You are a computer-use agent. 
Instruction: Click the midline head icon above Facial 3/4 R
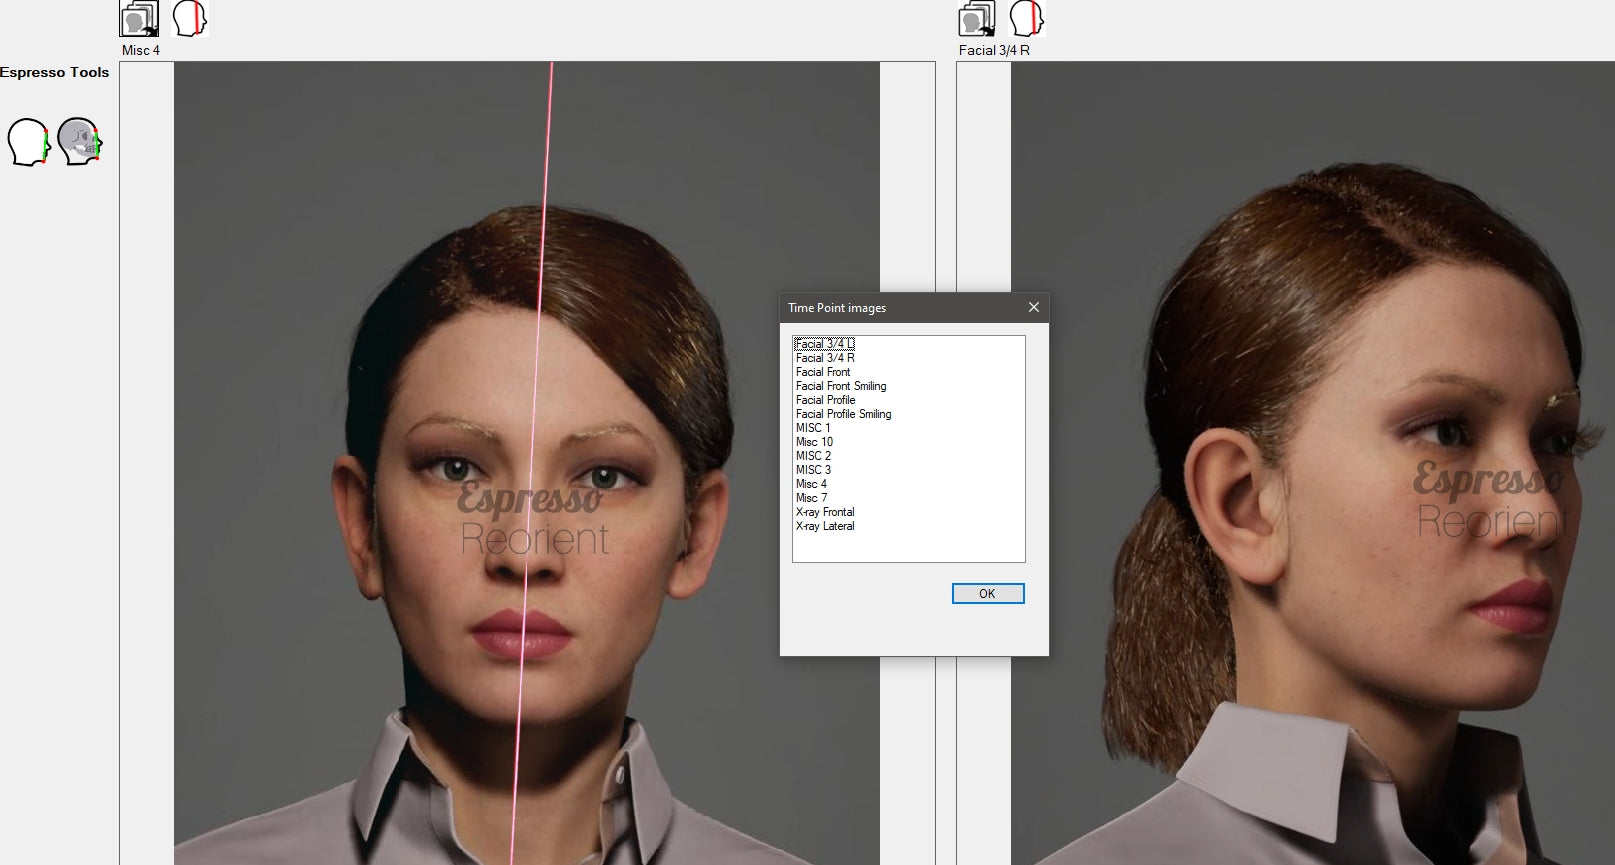pos(1026,19)
